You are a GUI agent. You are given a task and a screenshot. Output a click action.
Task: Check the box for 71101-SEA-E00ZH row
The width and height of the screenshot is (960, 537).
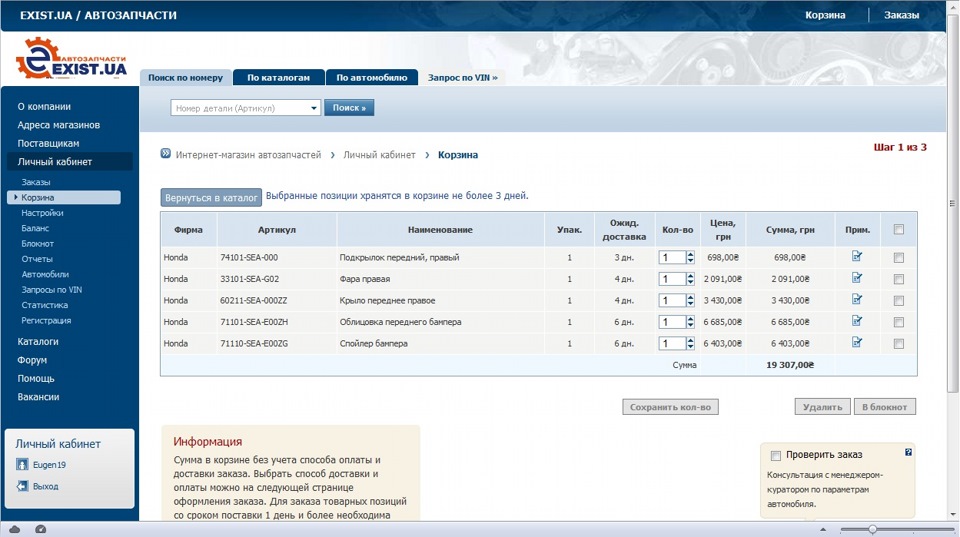click(x=899, y=322)
